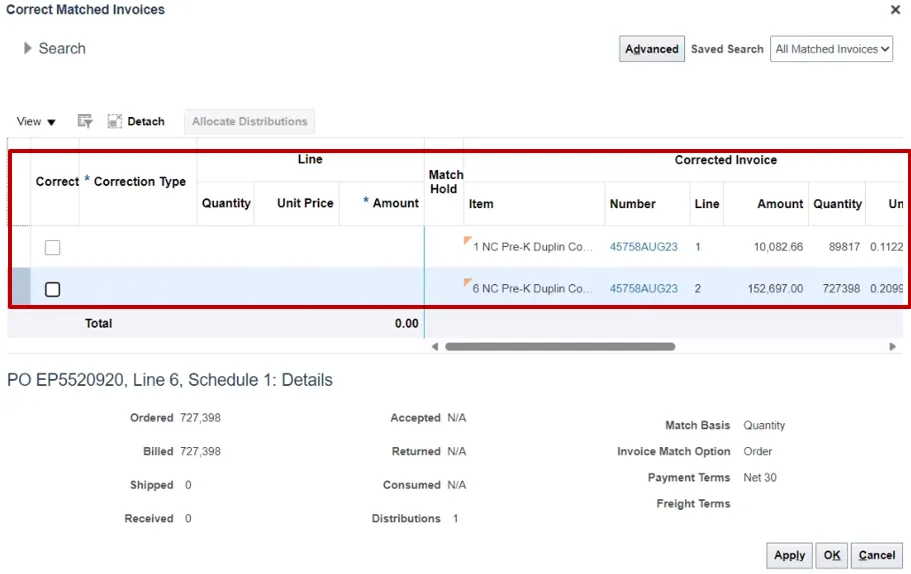Click the unit price 0.1122 cell
The width and height of the screenshot is (911, 574).
click(886, 247)
